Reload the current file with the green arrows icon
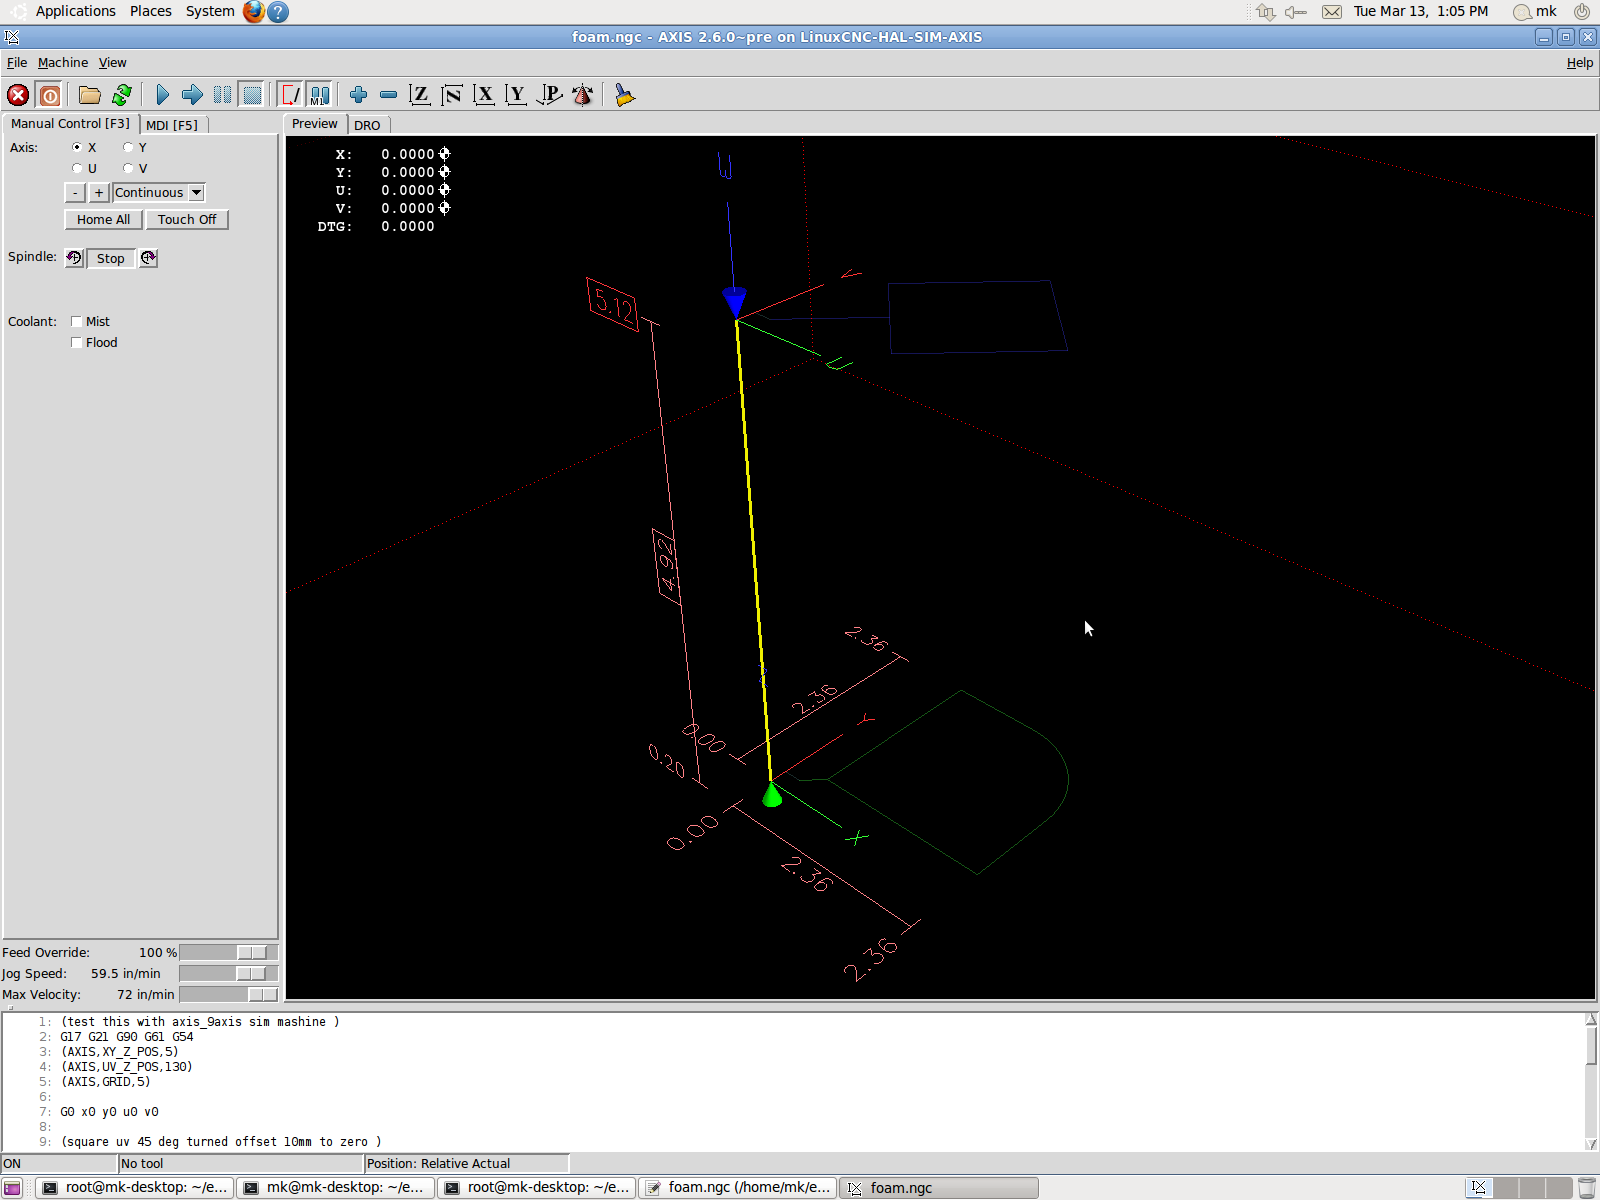Image resolution: width=1600 pixels, height=1200 pixels. click(x=122, y=95)
